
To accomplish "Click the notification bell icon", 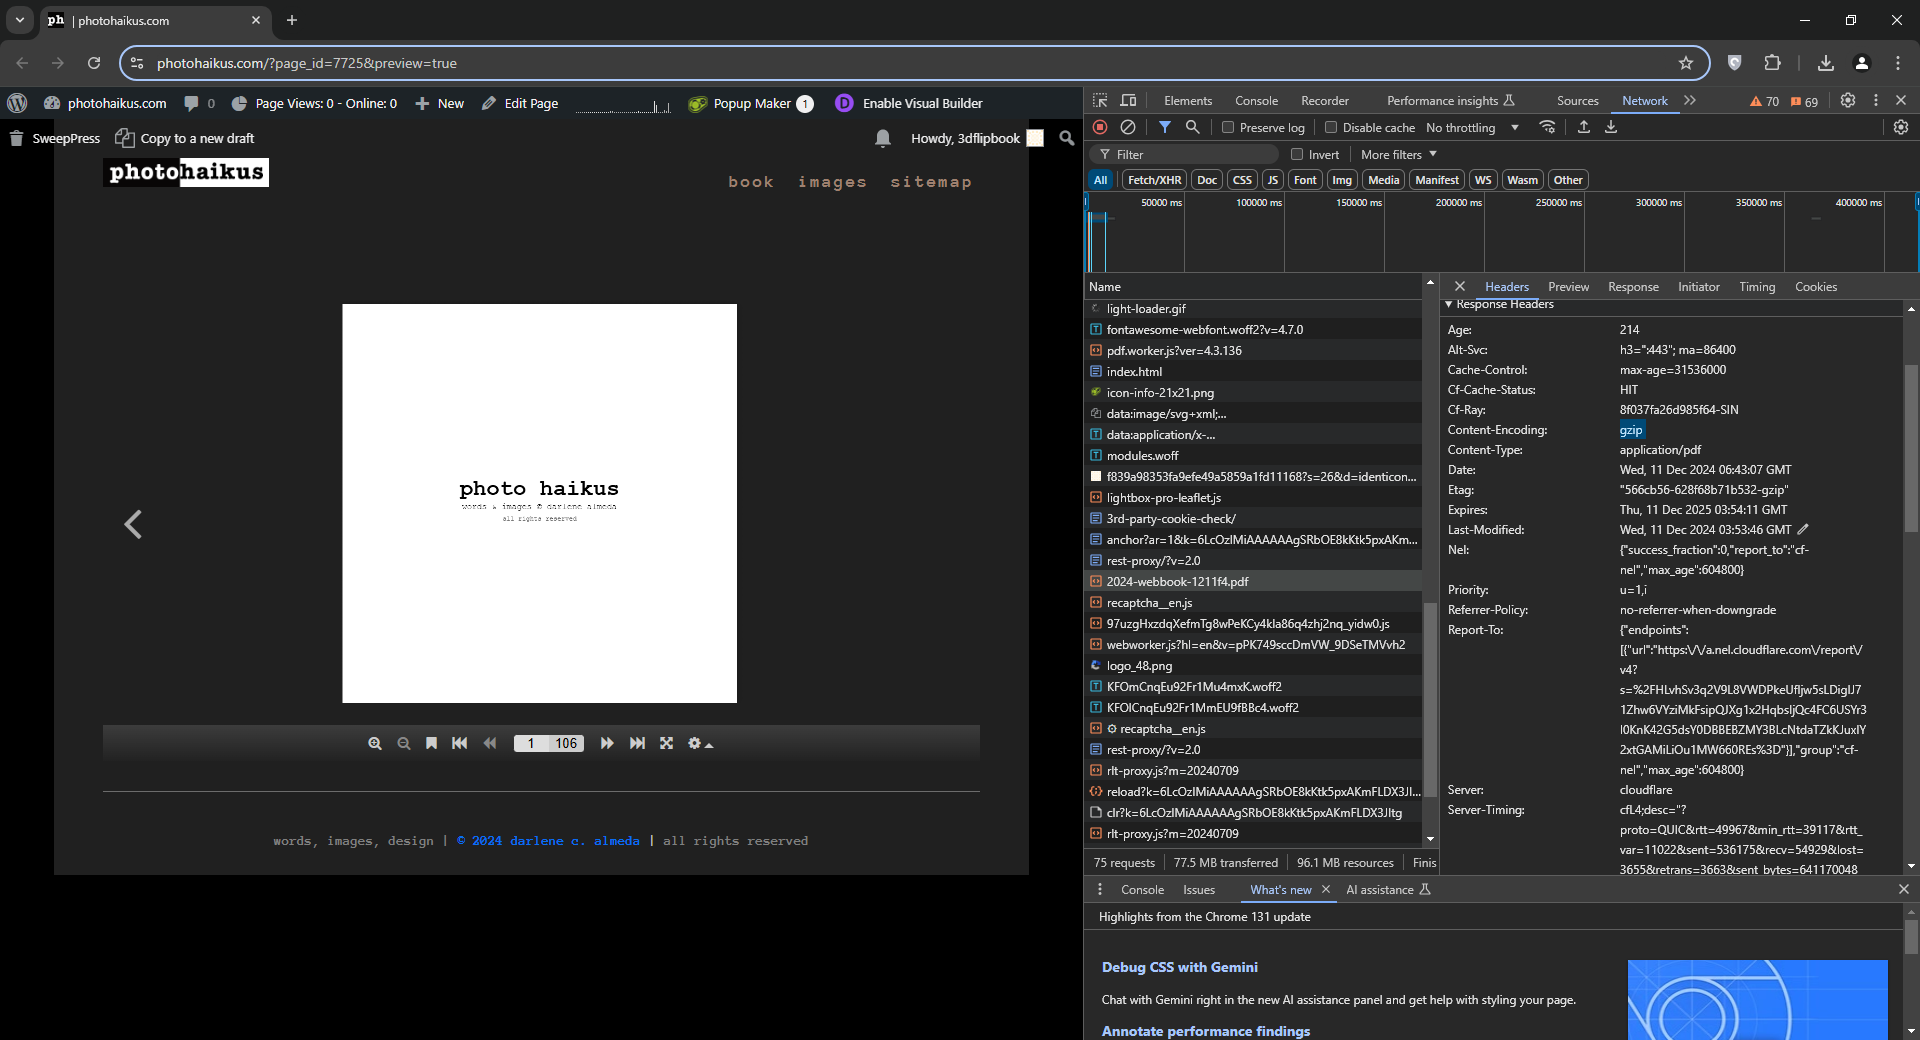I will pyautogui.click(x=883, y=138).
